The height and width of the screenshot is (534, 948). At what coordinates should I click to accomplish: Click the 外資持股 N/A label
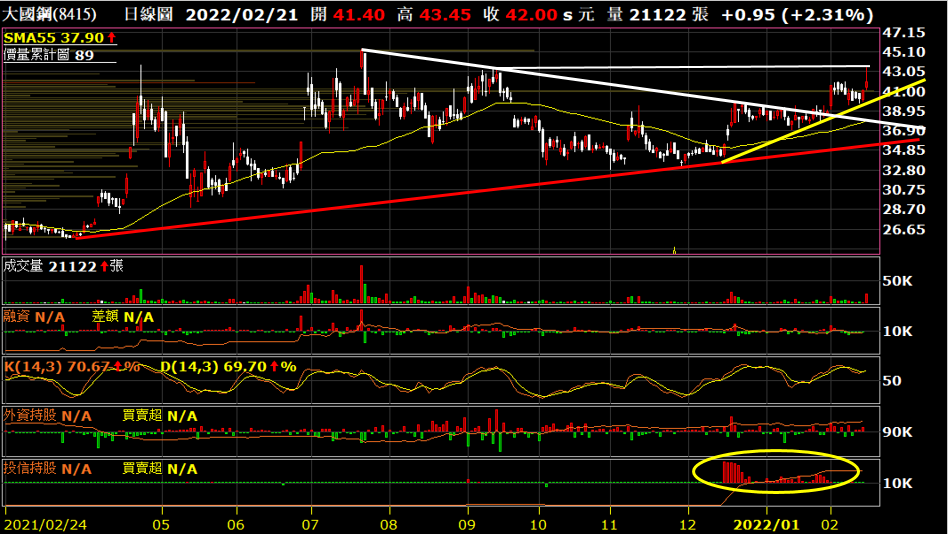coord(48,415)
